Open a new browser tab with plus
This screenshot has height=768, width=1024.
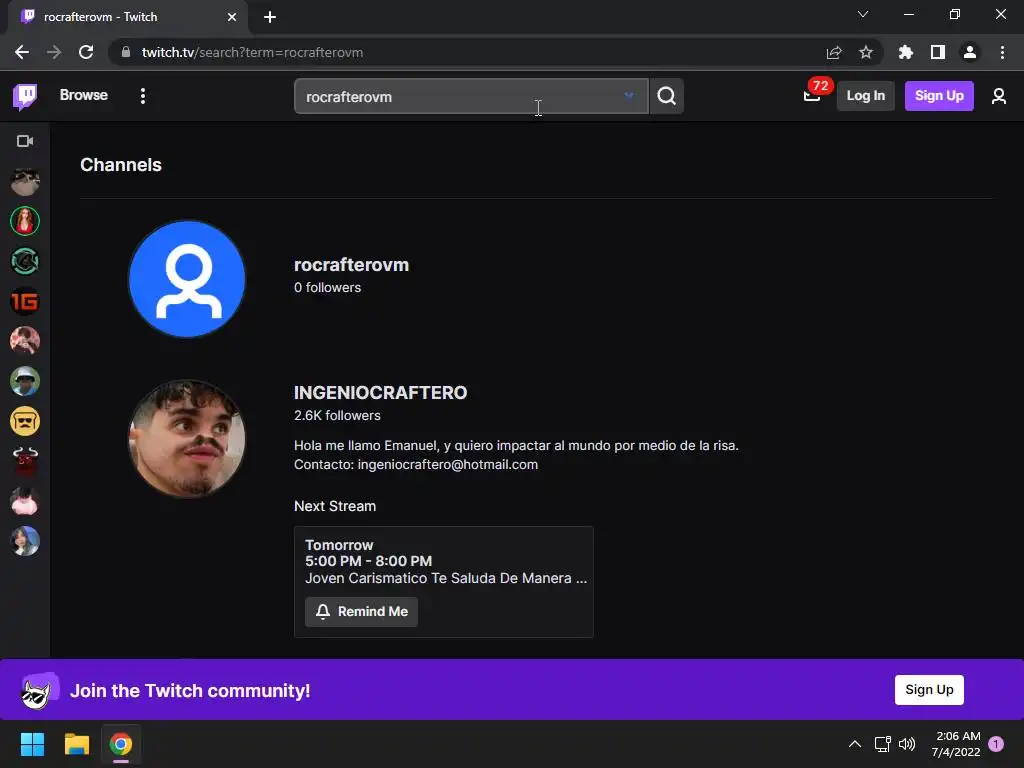(x=270, y=17)
